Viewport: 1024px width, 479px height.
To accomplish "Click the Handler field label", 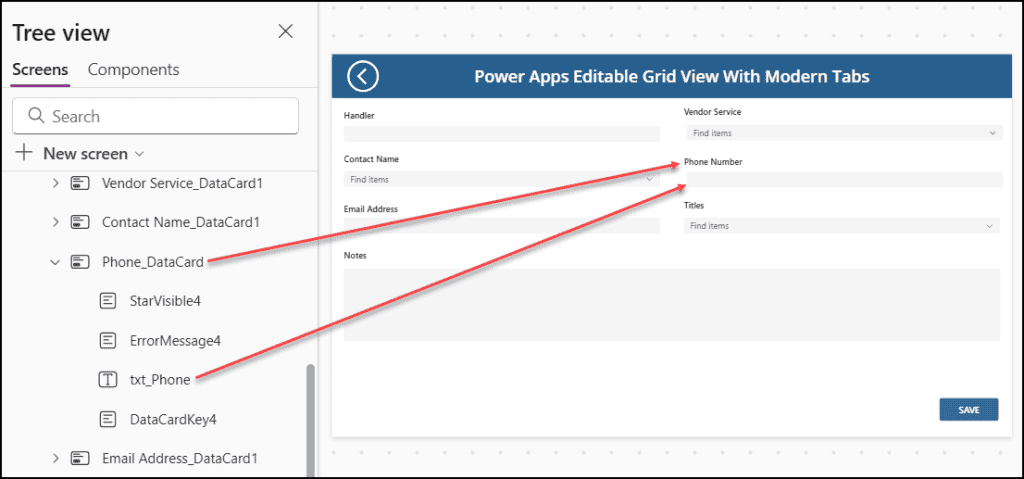I will click(x=359, y=116).
